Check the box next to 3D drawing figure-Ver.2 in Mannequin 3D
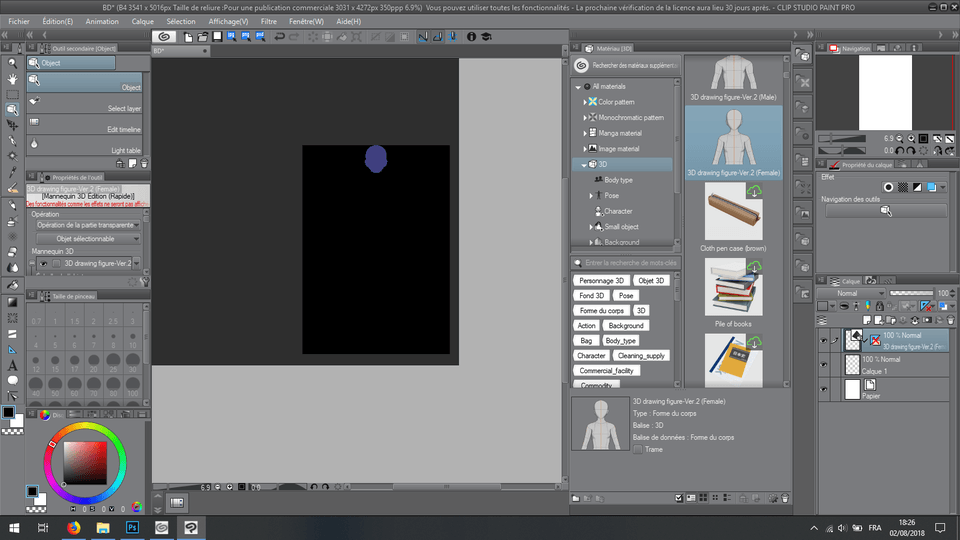Image resolution: width=960 pixels, height=540 pixels. click(x=56, y=264)
